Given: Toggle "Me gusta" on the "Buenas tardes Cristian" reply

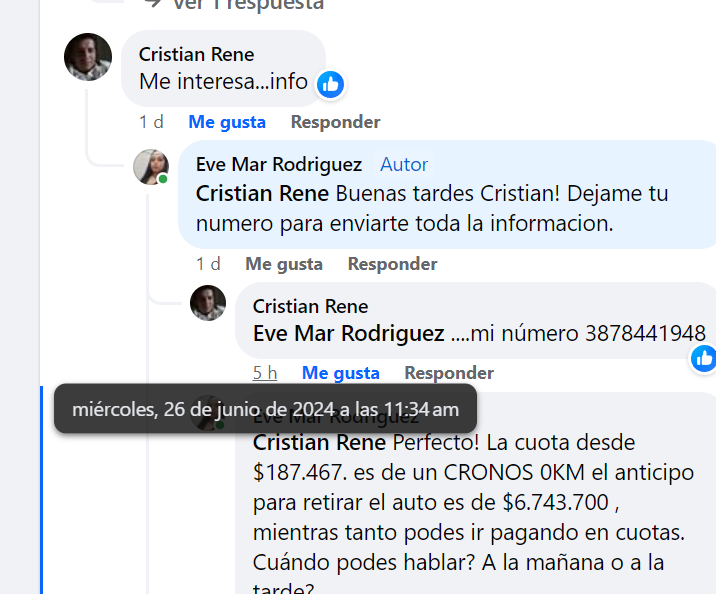Looking at the screenshot, I should click(284, 264).
